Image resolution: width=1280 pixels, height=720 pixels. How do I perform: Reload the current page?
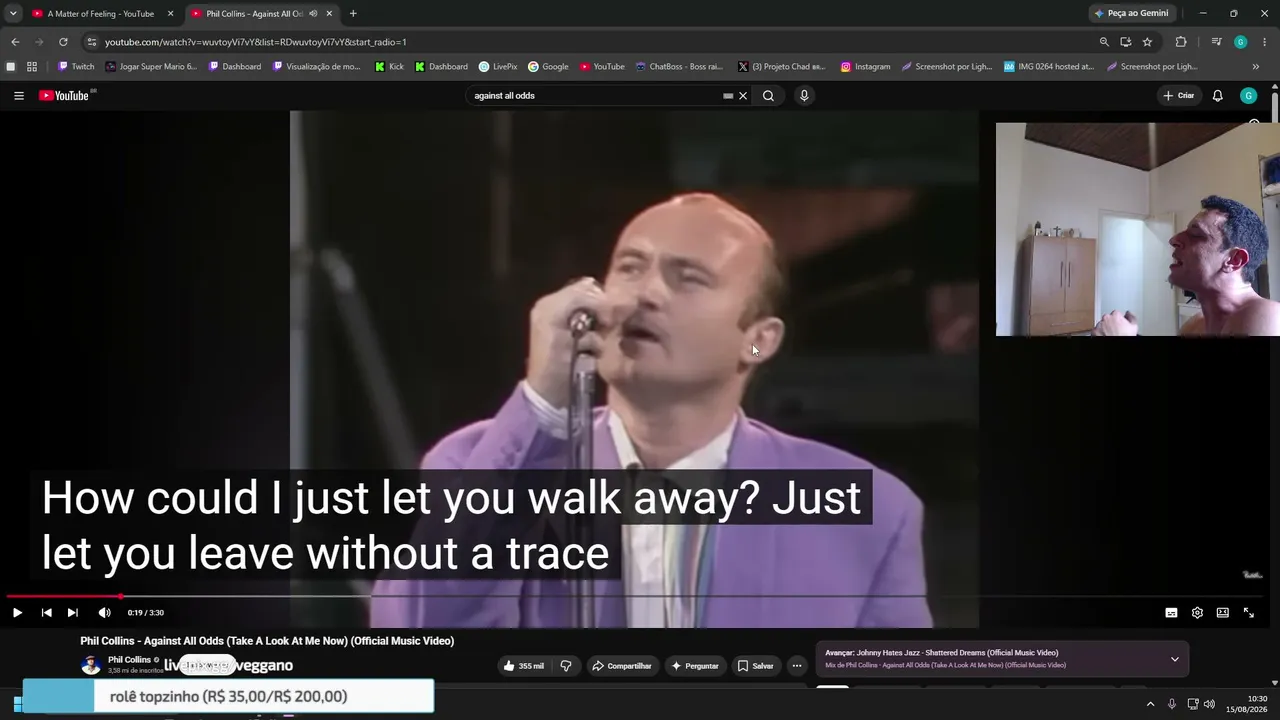63,42
